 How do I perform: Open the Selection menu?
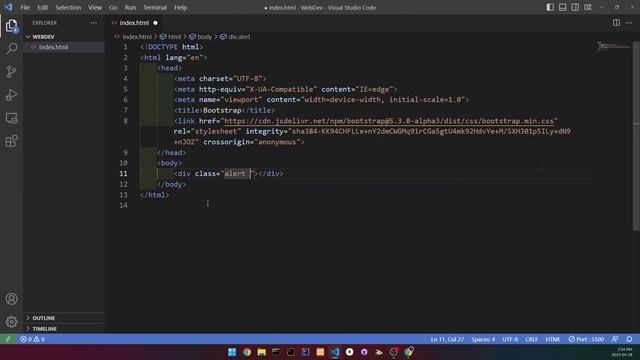[x=68, y=7]
